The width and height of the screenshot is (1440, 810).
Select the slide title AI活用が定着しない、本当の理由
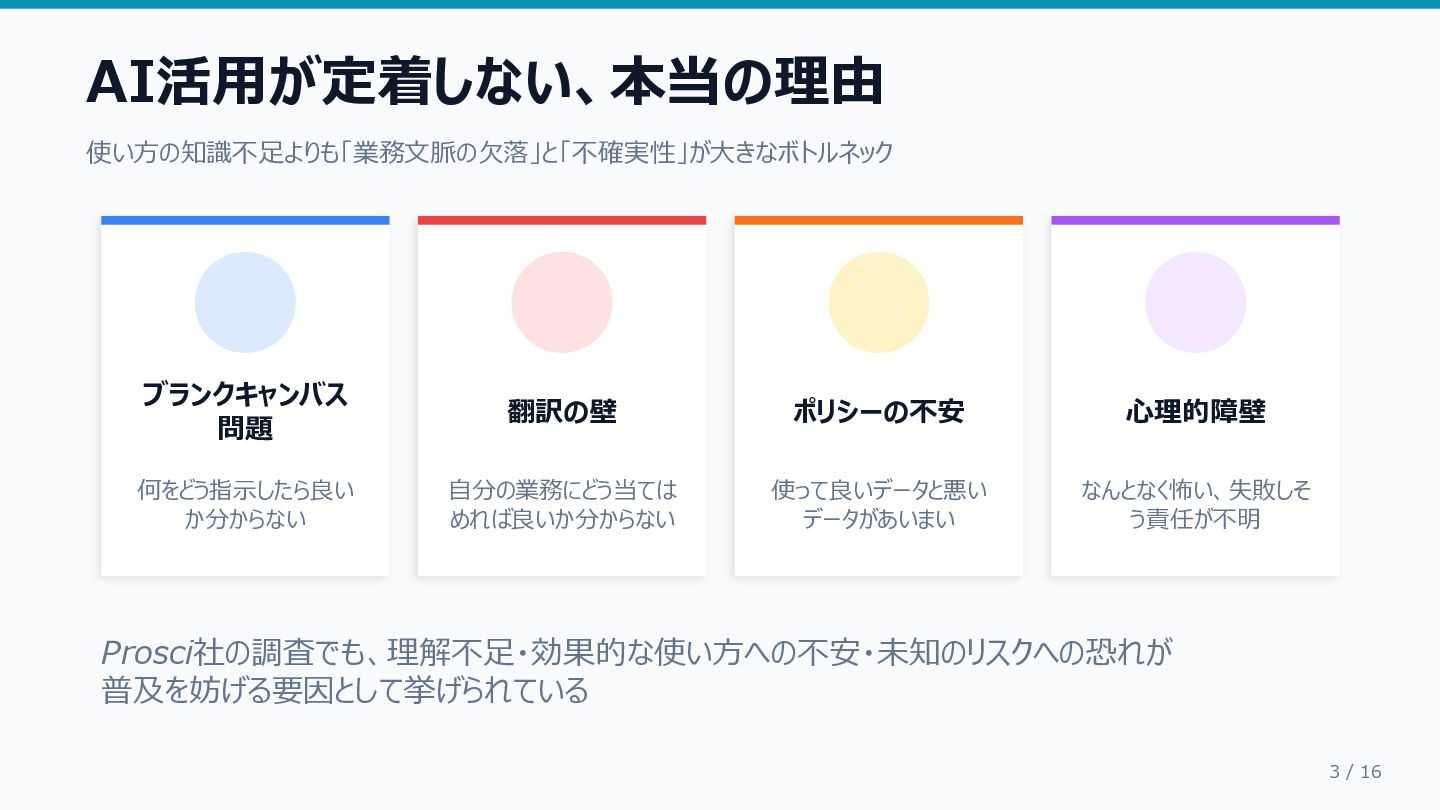tap(485, 83)
